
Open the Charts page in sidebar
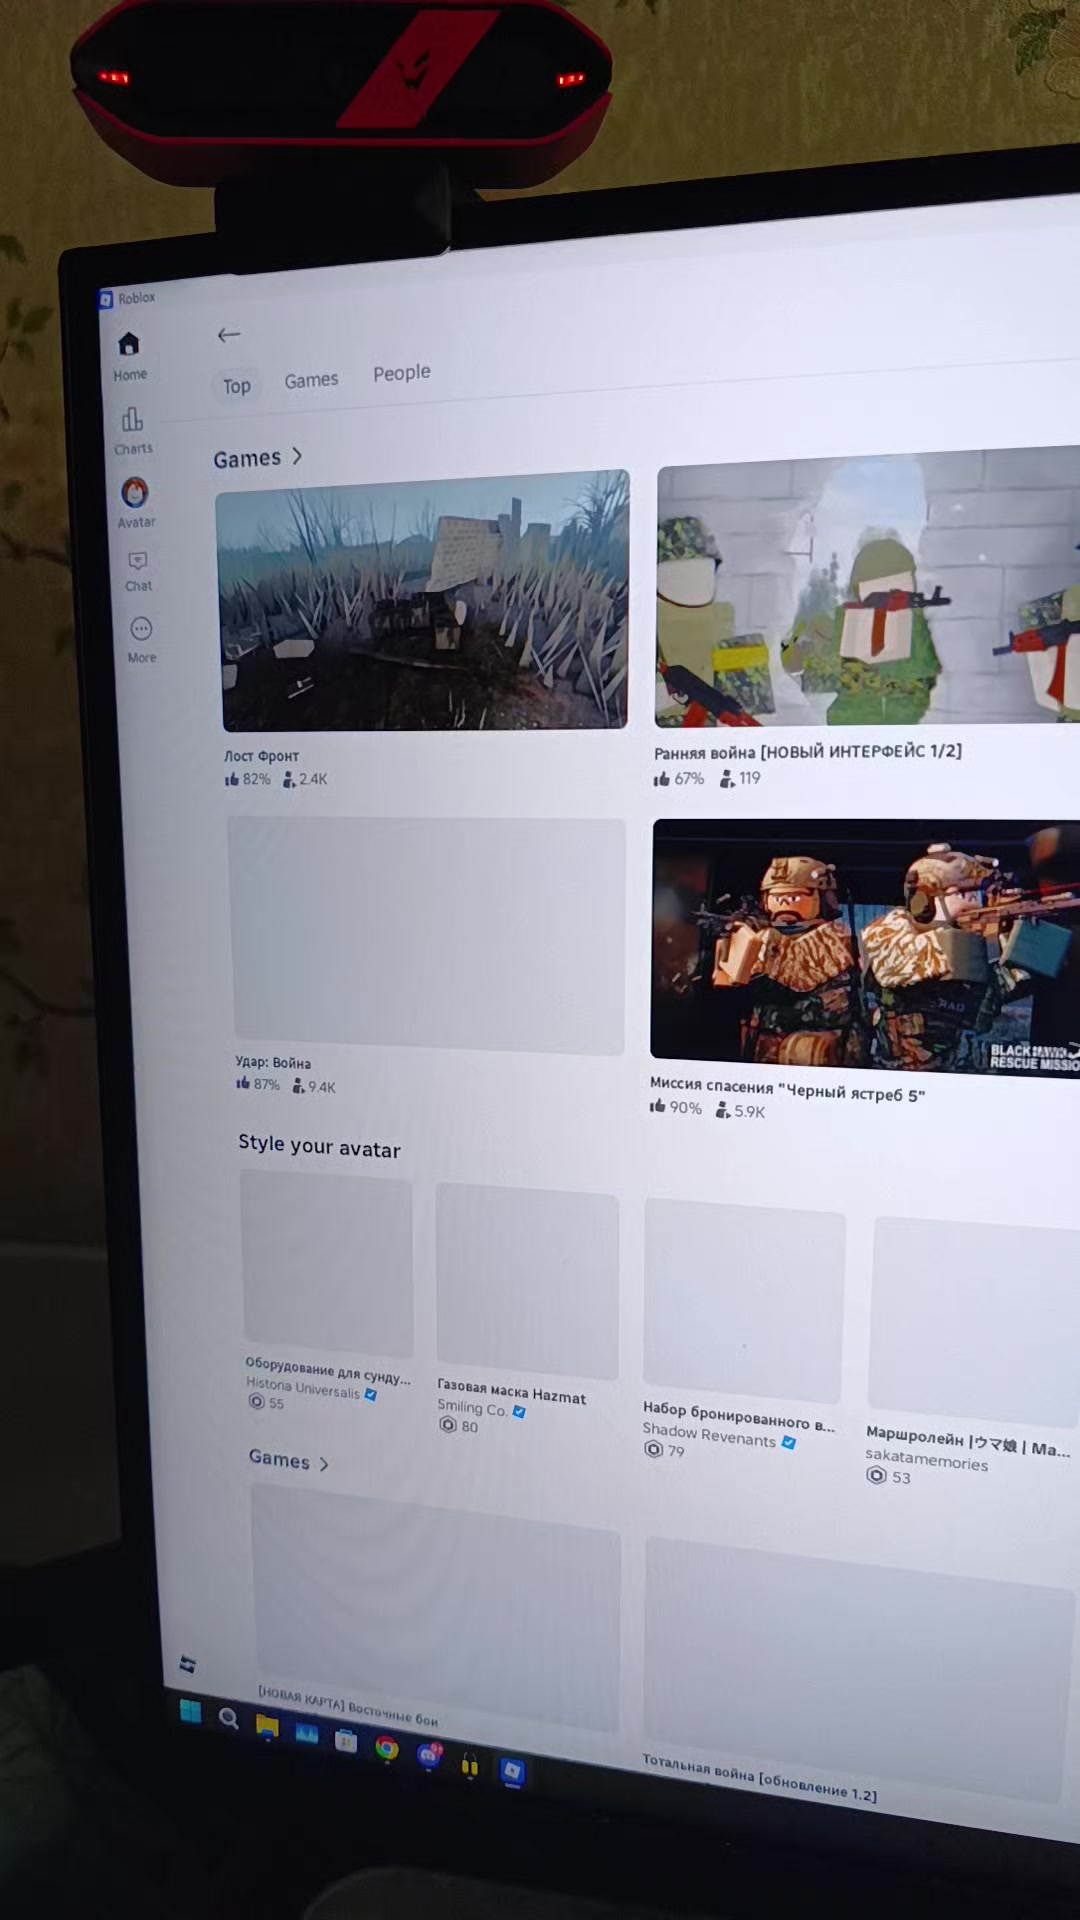[132, 430]
